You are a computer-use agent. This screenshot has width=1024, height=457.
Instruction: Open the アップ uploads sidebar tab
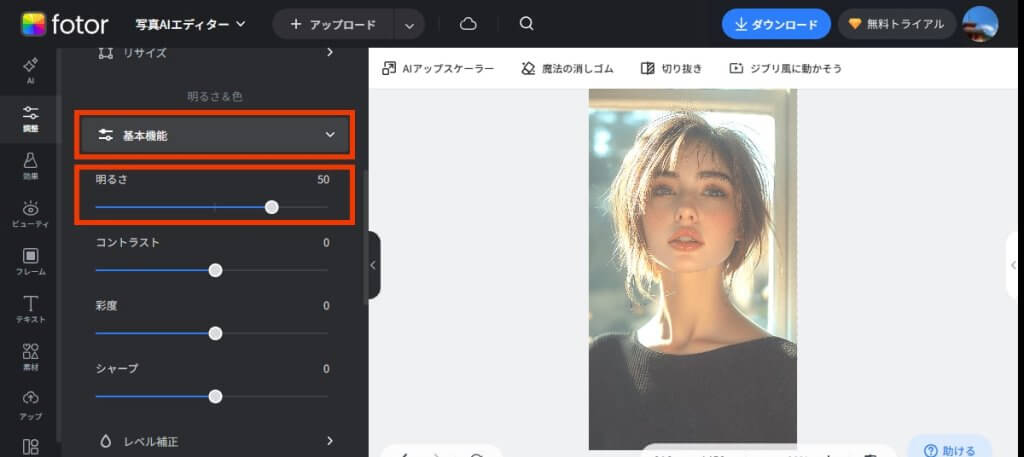(30, 405)
